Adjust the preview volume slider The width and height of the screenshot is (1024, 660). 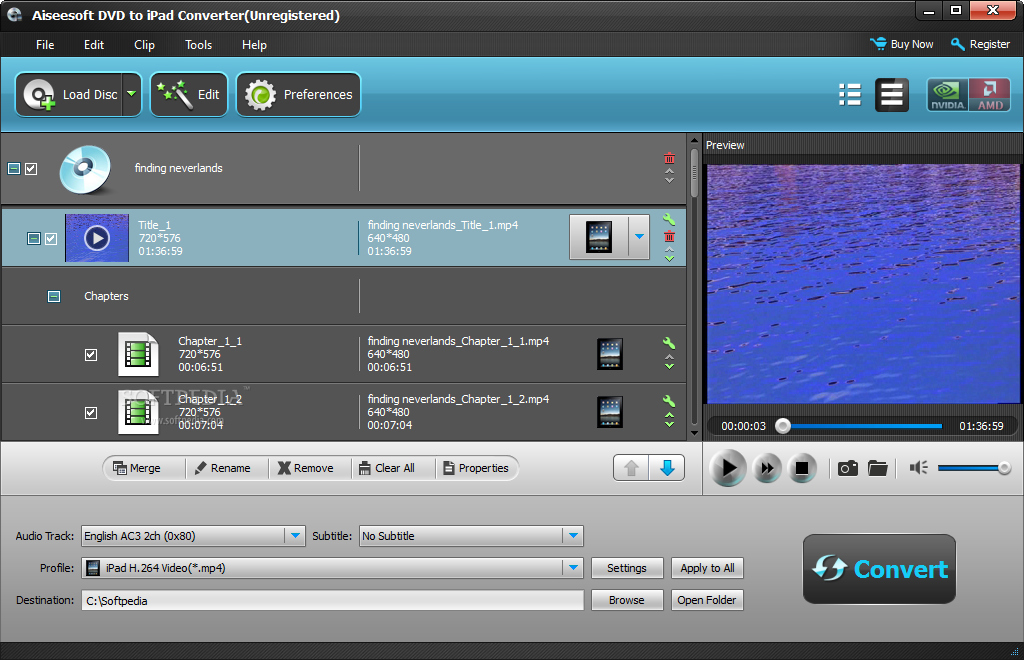tap(974, 468)
